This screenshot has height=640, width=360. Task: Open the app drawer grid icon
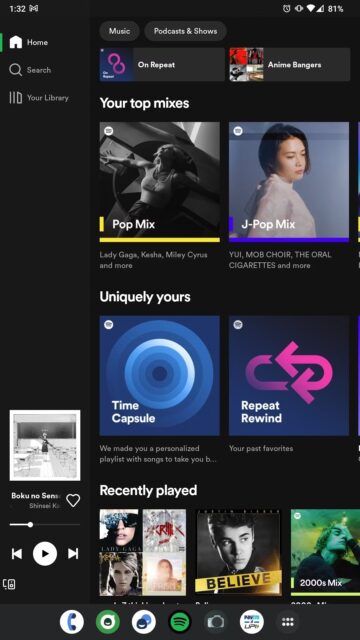(x=288, y=622)
